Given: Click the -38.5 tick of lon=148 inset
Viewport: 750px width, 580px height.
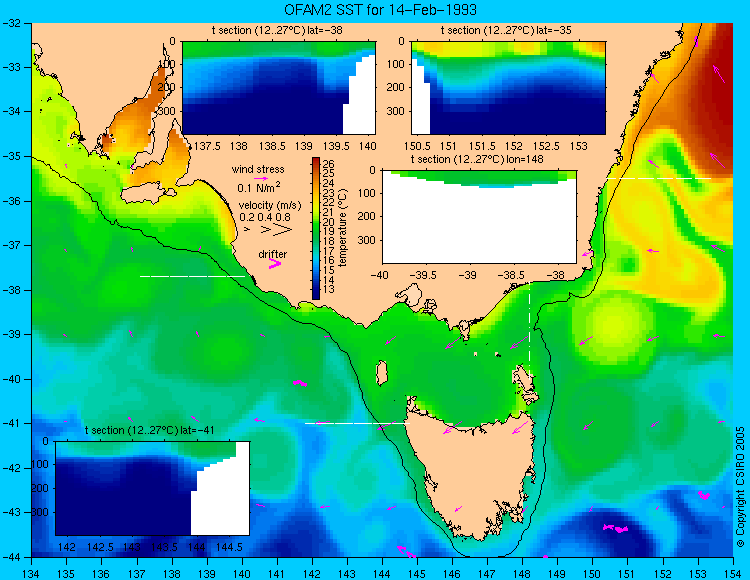Looking at the screenshot, I should 513,275.
